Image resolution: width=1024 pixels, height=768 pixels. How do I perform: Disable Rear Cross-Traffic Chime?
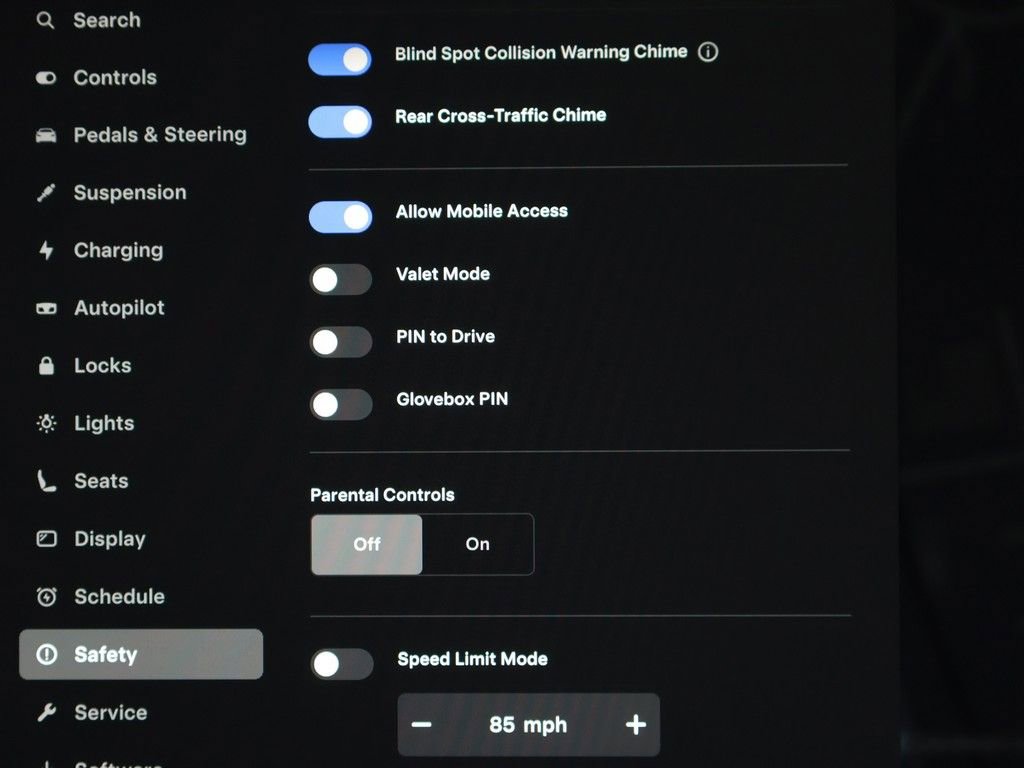click(340, 122)
